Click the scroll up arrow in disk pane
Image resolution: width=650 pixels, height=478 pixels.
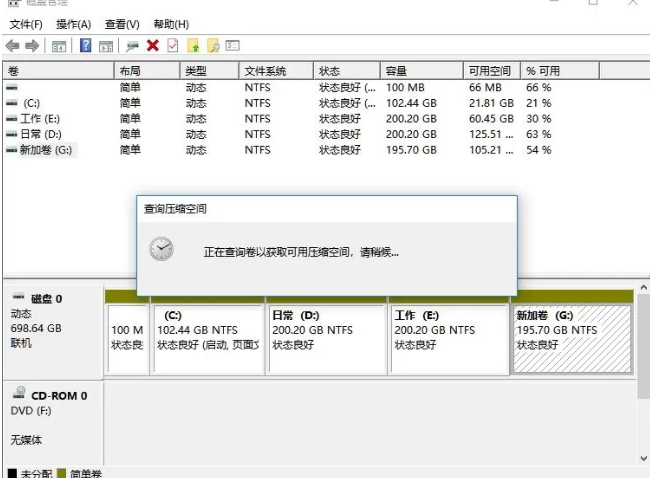(643, 287)
